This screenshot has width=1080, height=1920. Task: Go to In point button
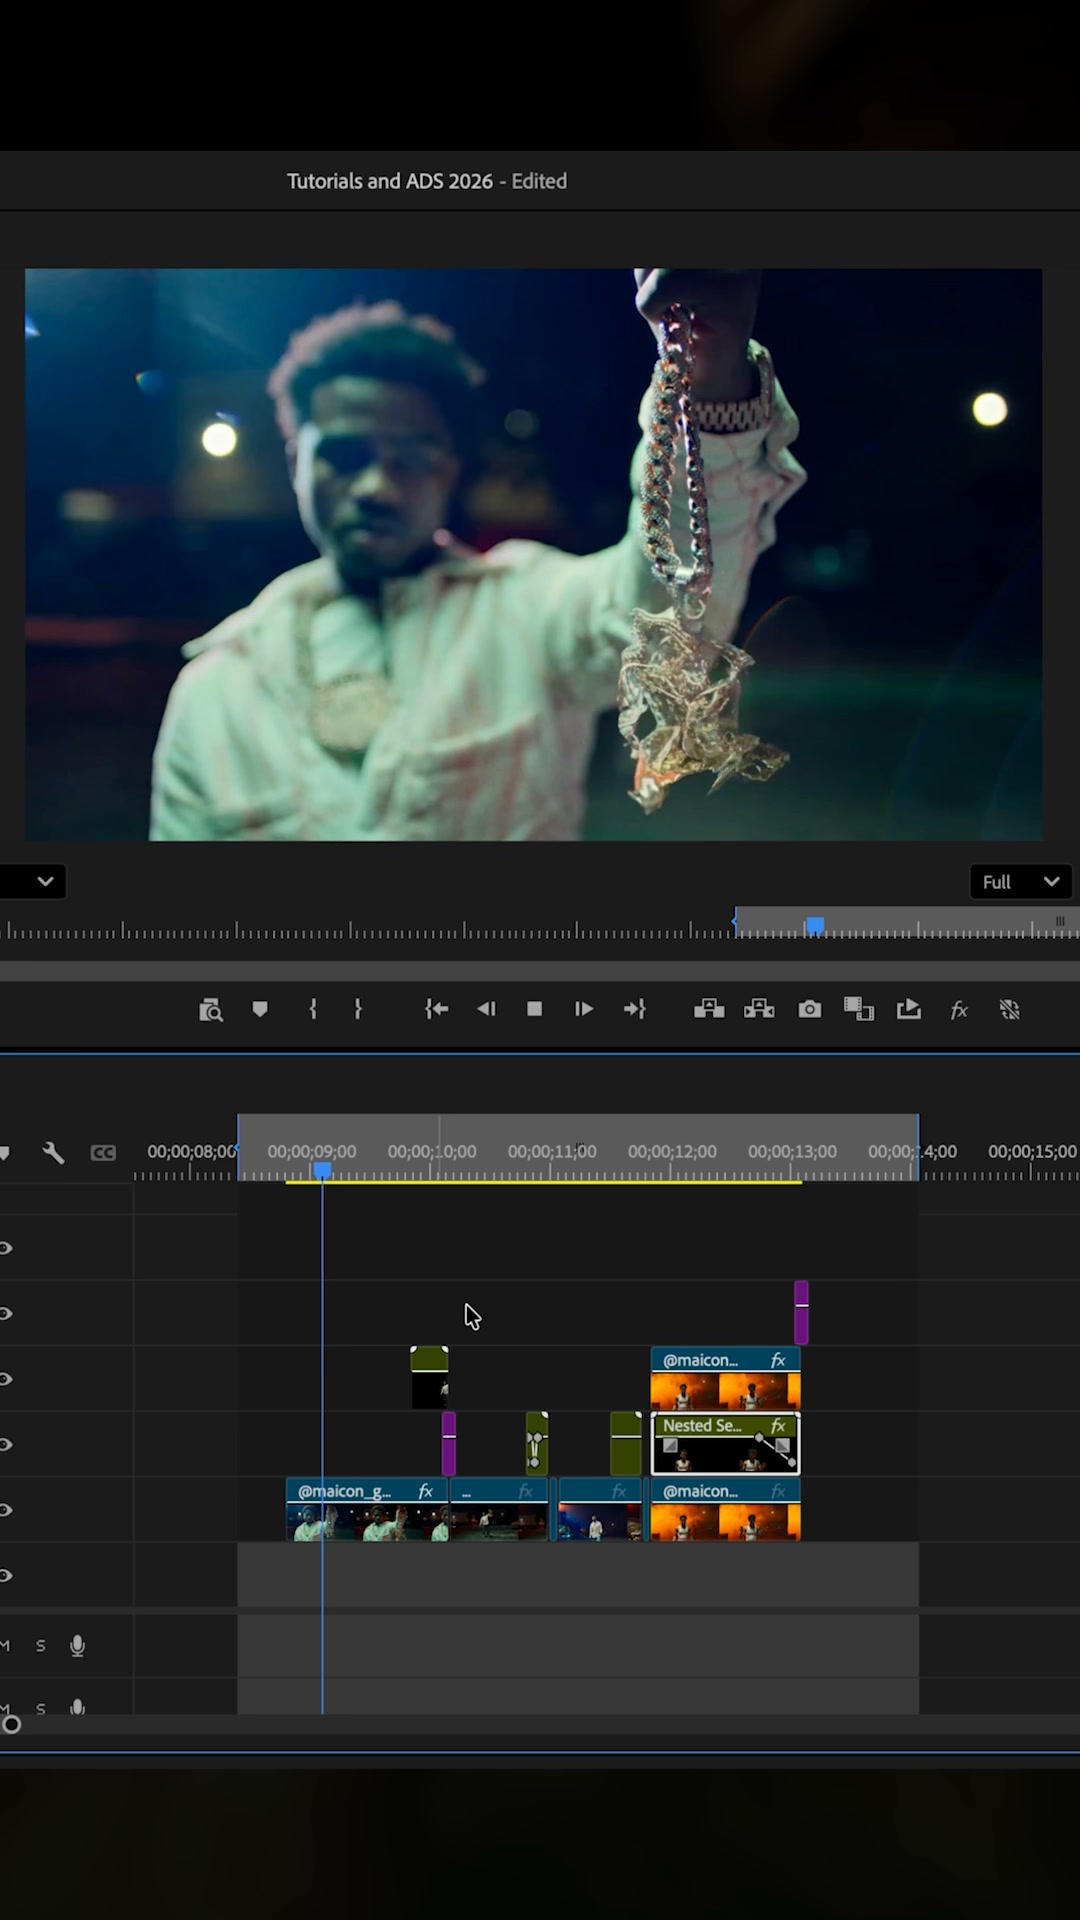[436, 1009]
